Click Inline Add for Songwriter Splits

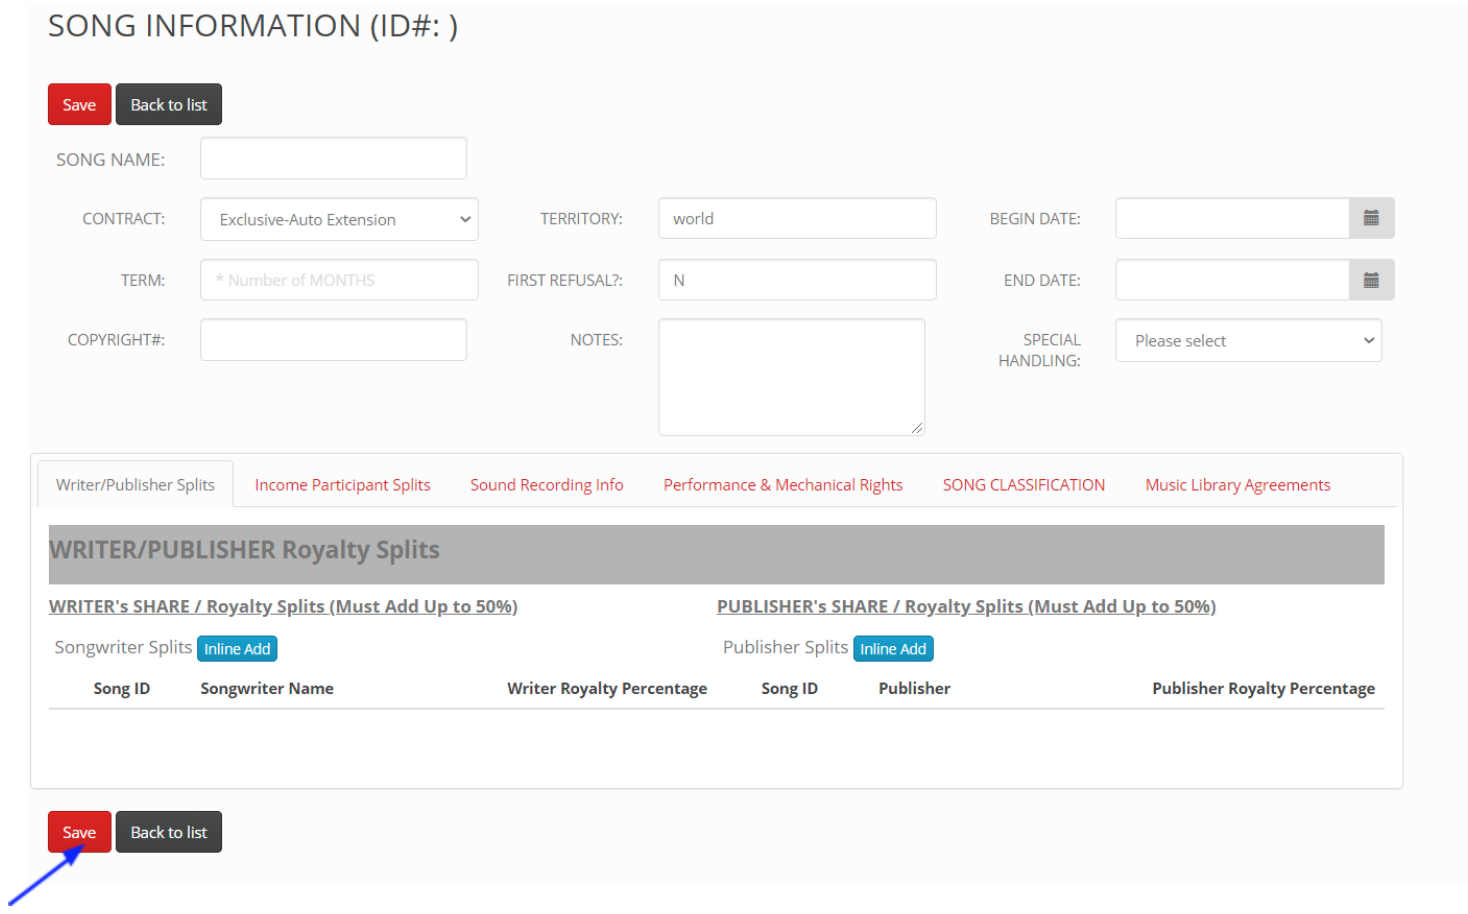pos(237,649)
